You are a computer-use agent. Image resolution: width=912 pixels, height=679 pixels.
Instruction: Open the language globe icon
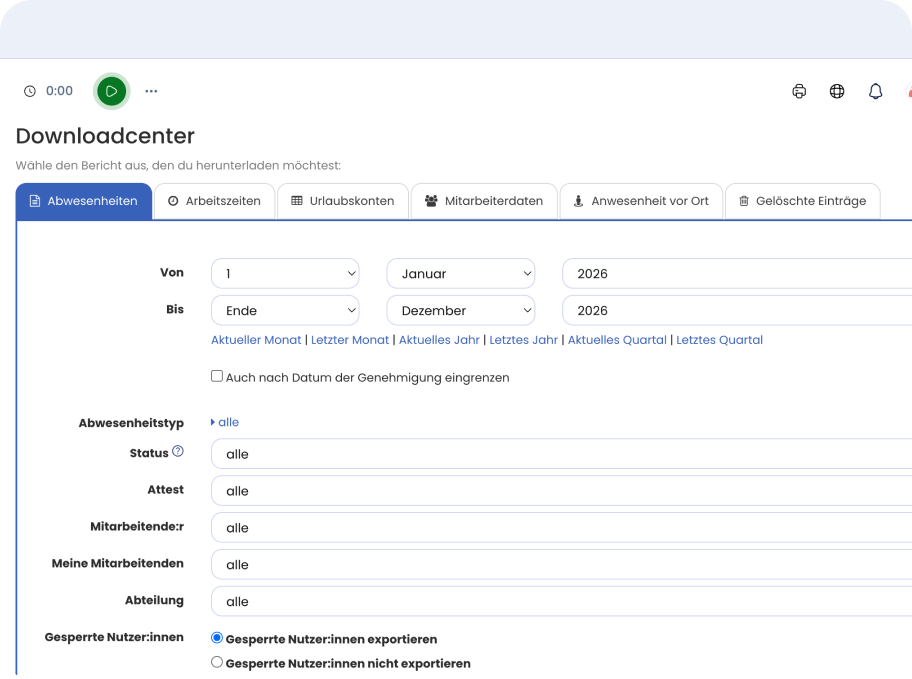tap(837, 91)
